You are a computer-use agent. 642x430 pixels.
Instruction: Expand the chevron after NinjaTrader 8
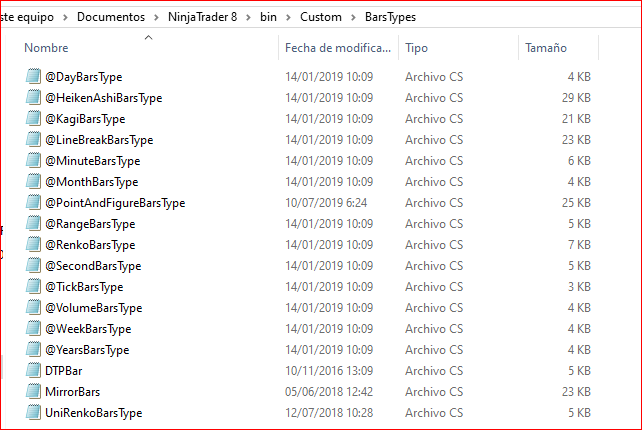(x=248, y=18)
